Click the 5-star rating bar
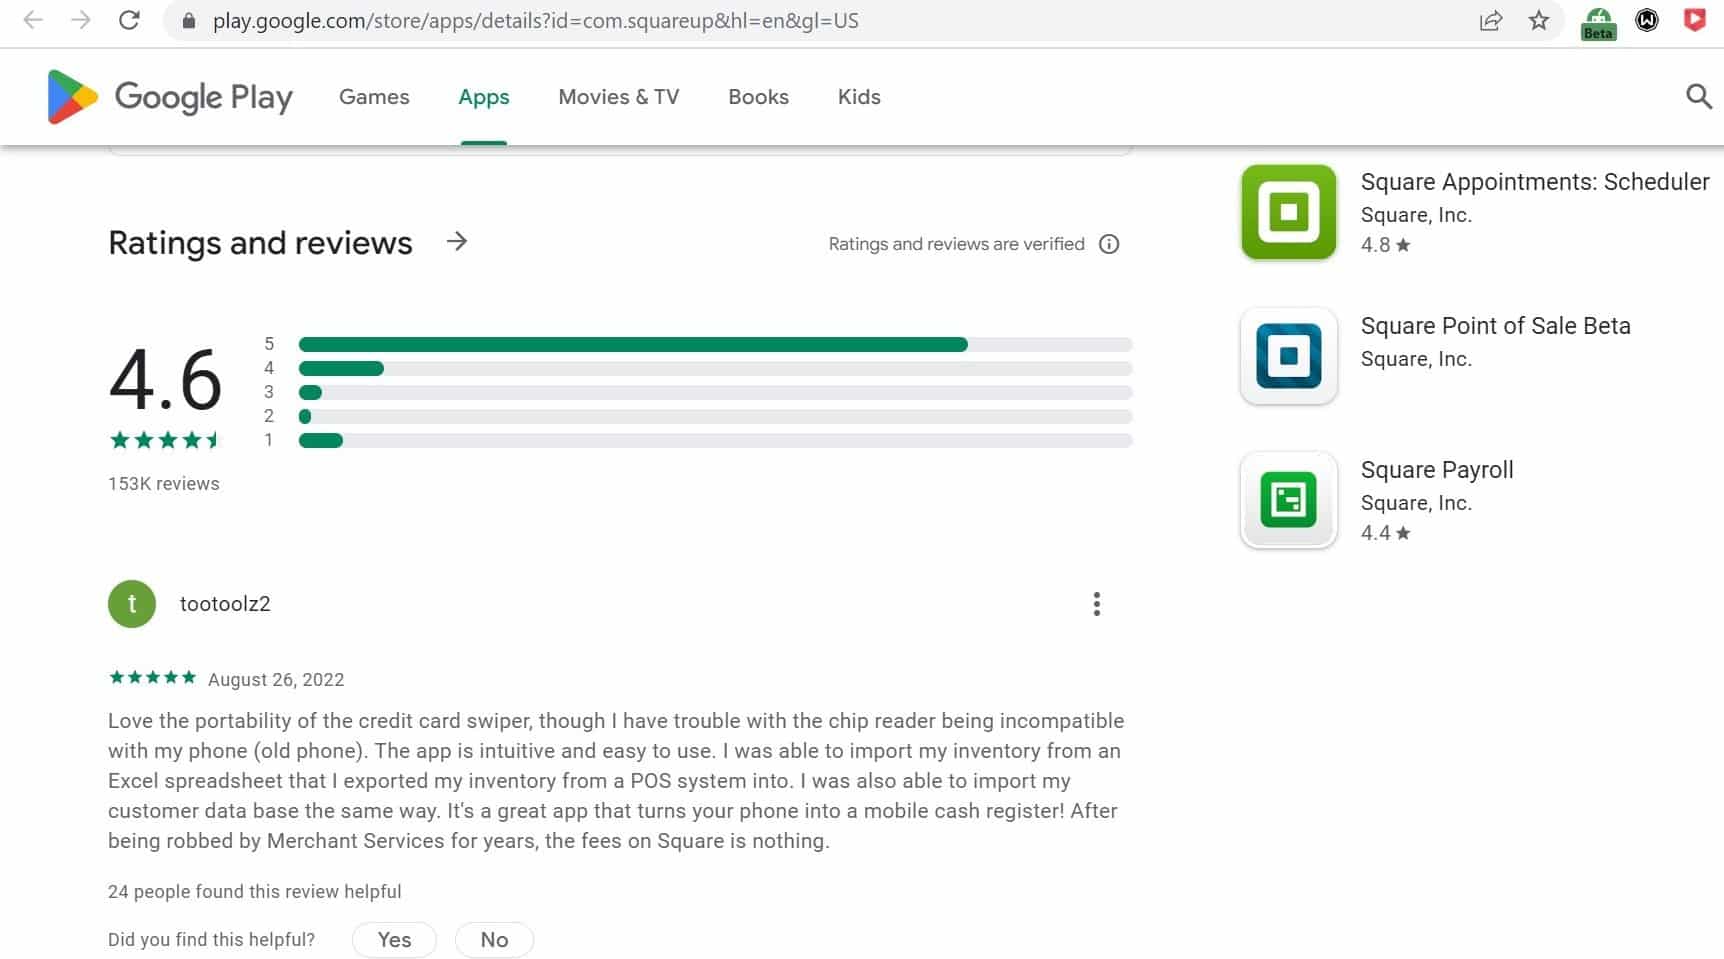 click(x=715, y=344)
